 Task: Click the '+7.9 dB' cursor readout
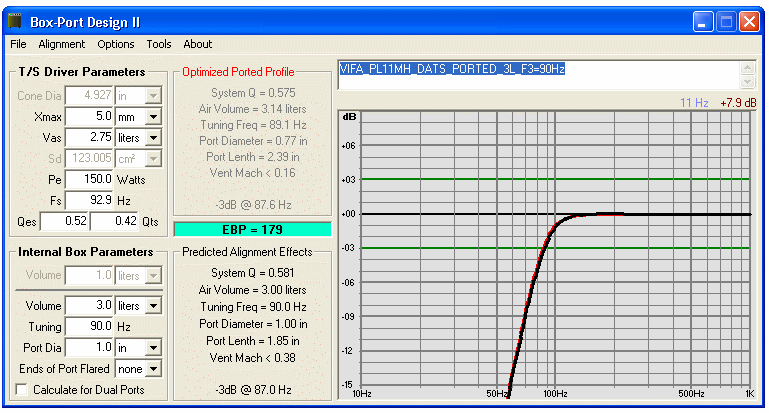click(x=738, y=103)
